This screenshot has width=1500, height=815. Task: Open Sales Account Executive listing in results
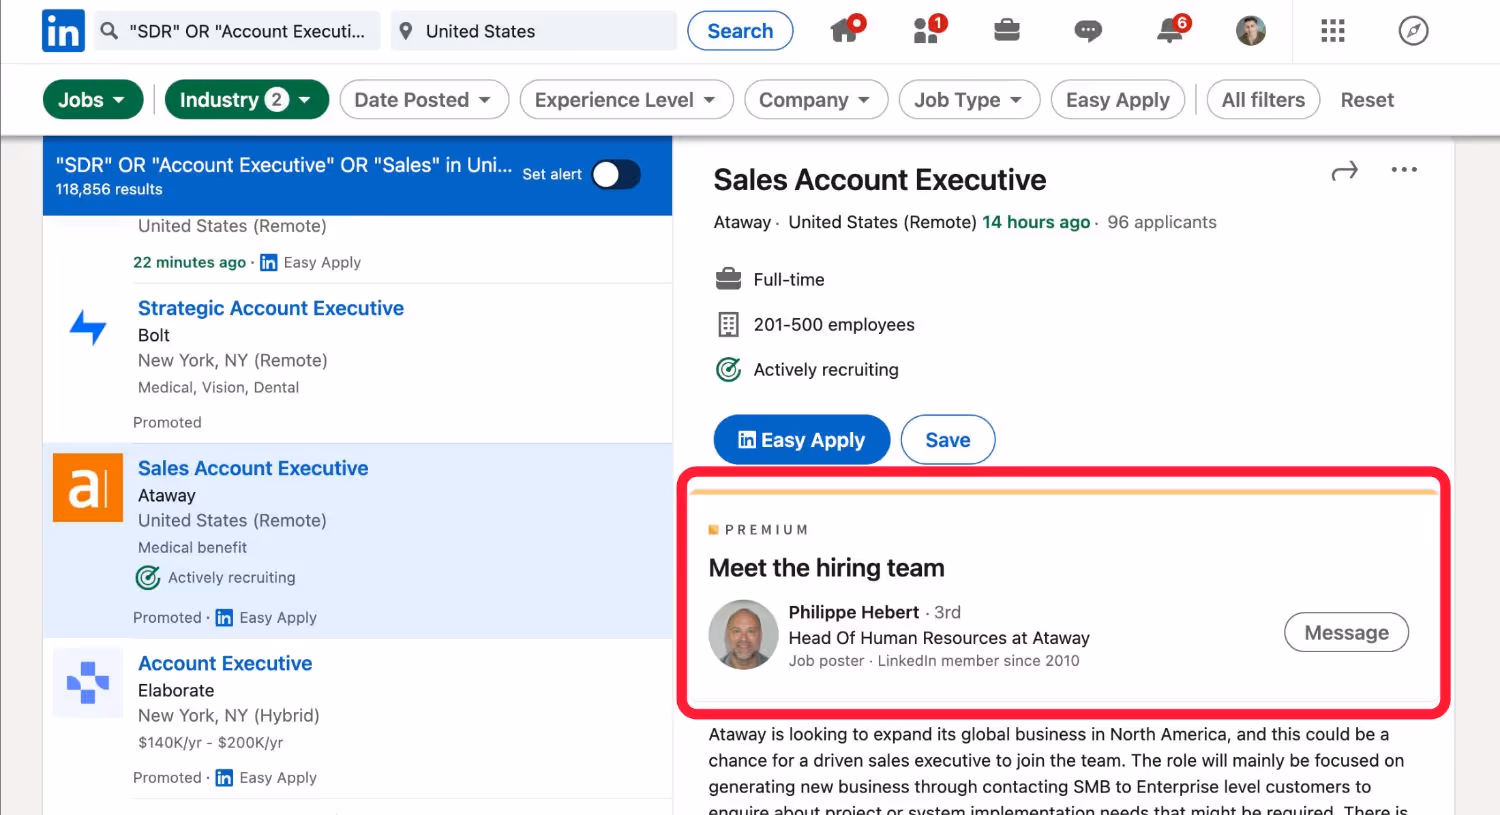(253, 468)
